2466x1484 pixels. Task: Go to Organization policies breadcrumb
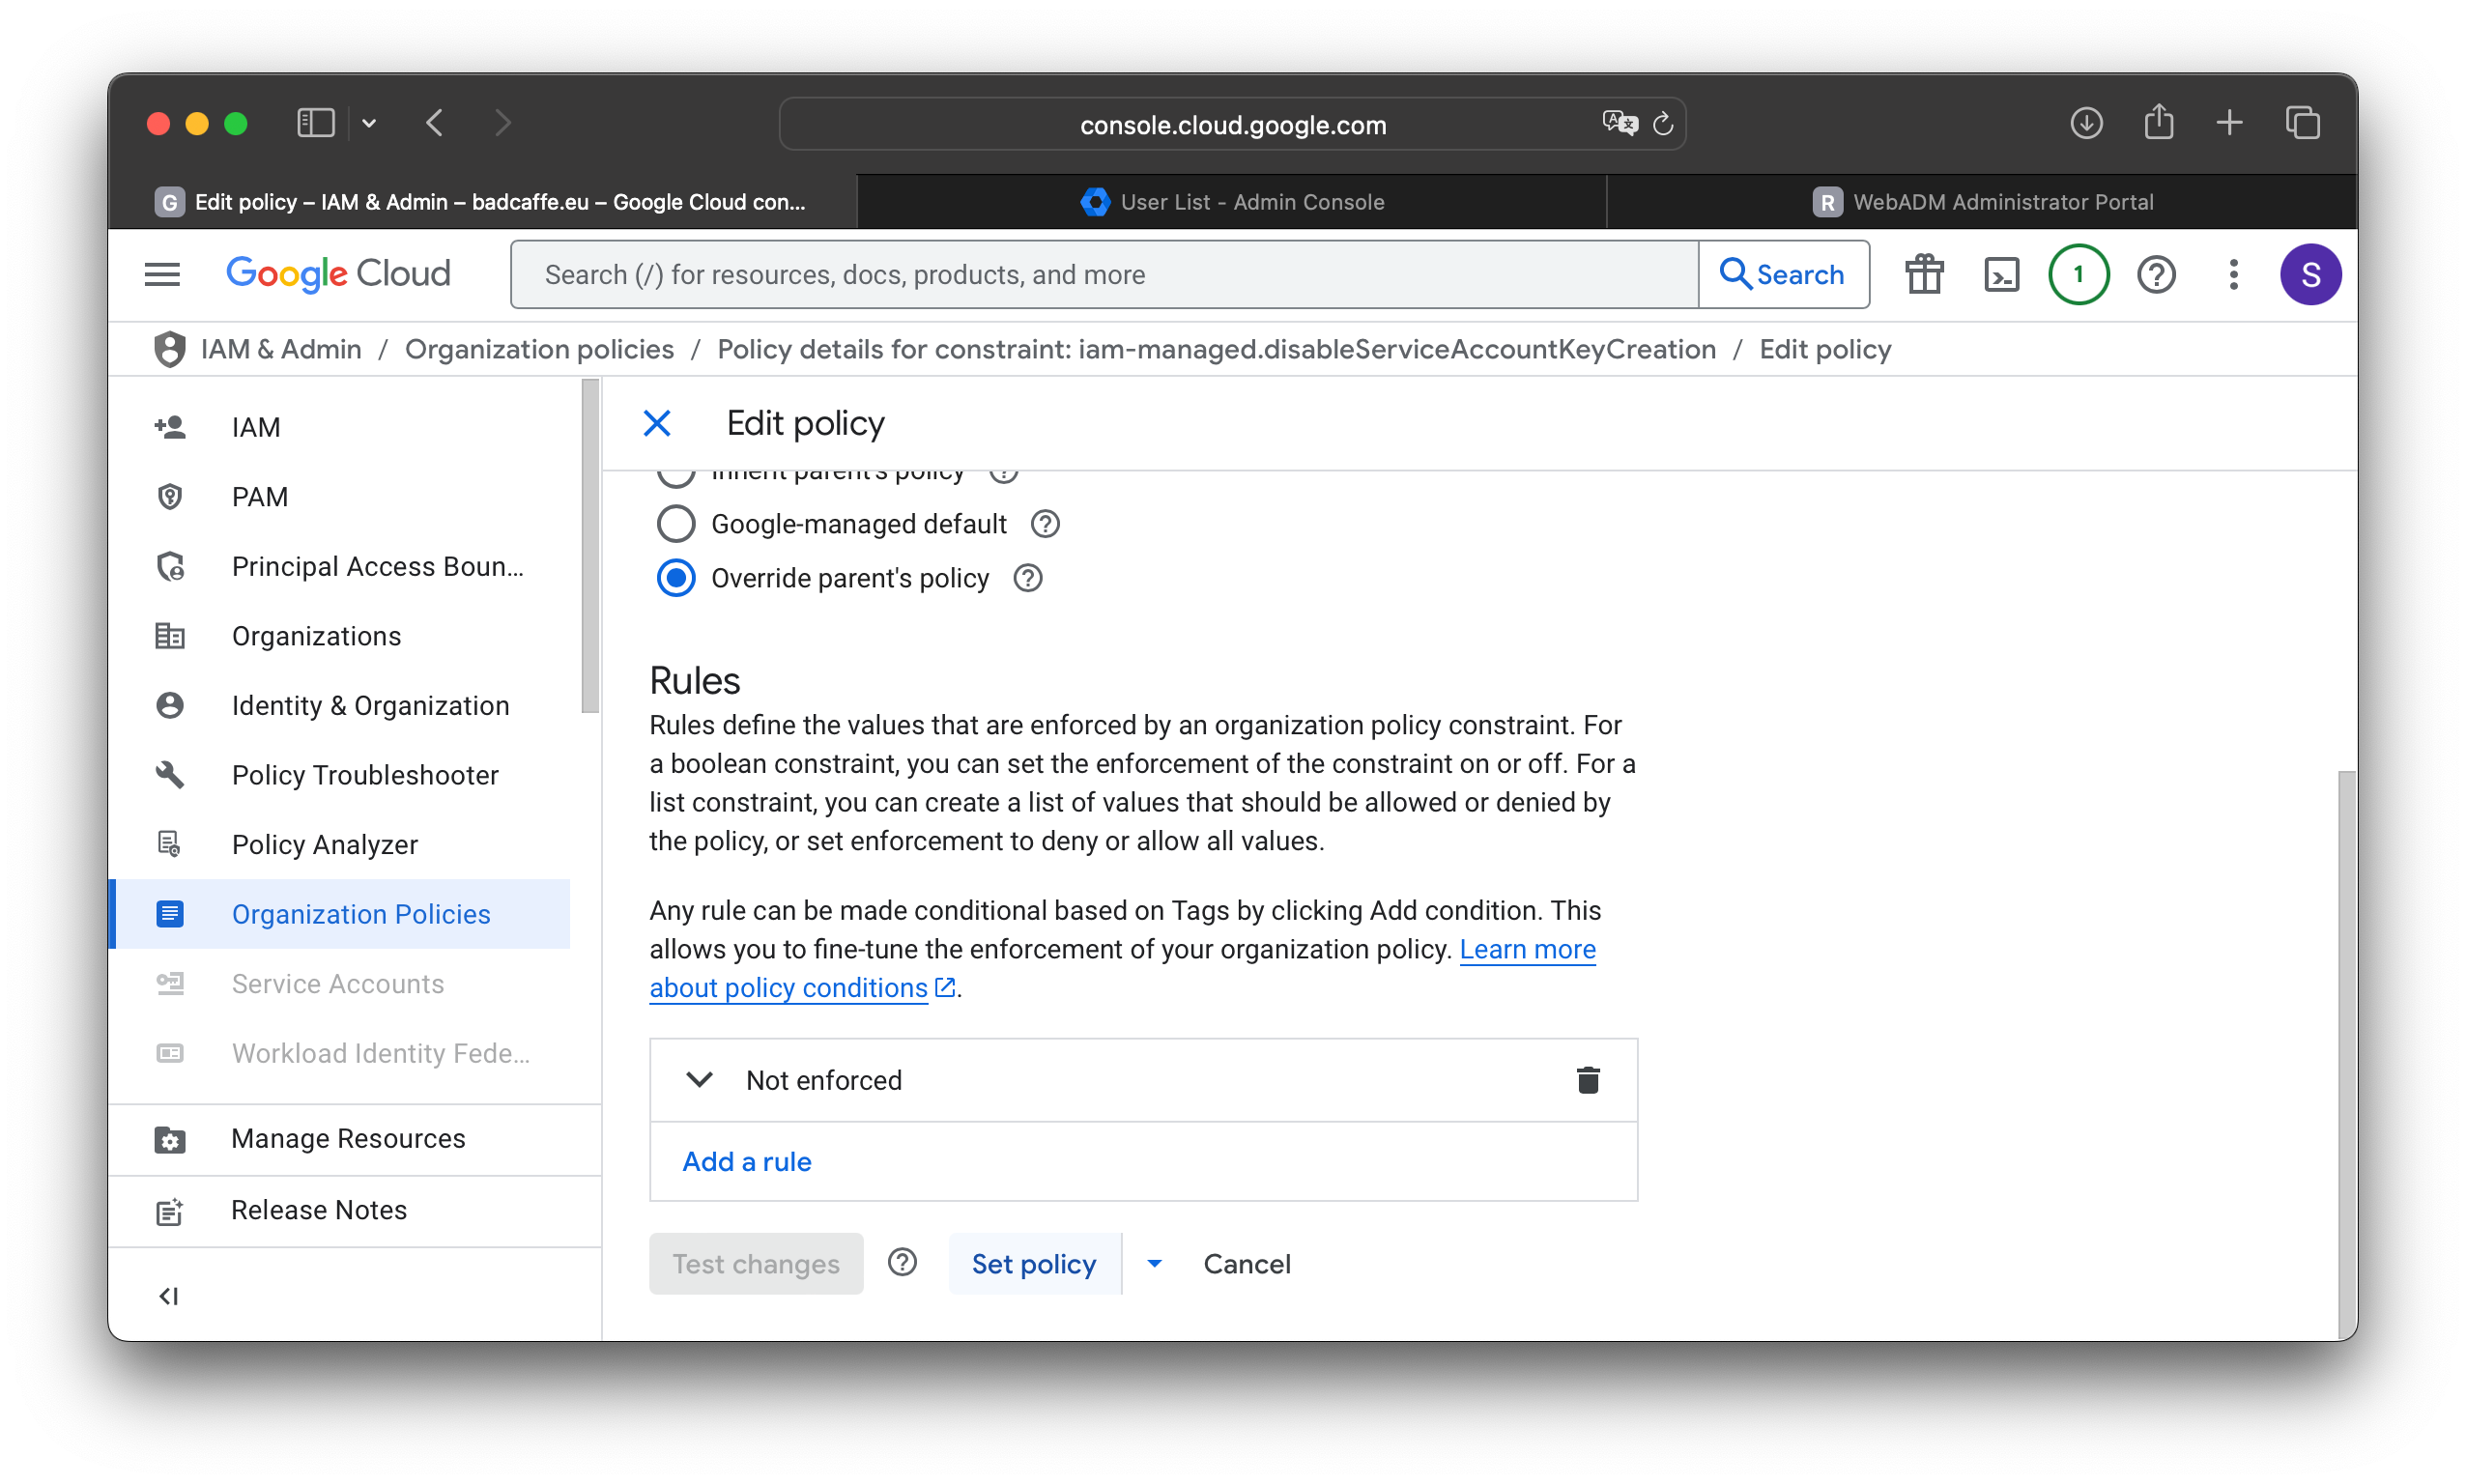tap(539, 349)
